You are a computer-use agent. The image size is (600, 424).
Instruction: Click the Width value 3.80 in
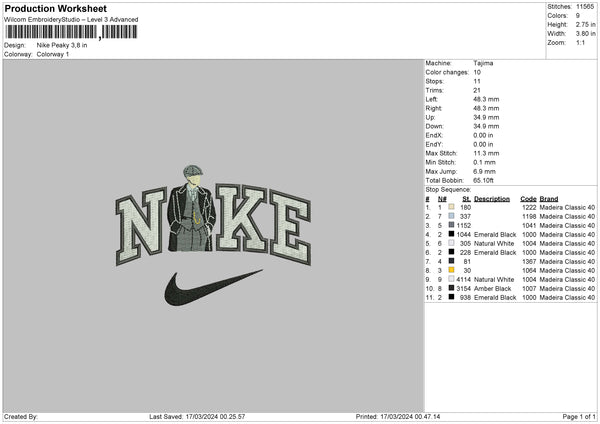tap(585, 34)
